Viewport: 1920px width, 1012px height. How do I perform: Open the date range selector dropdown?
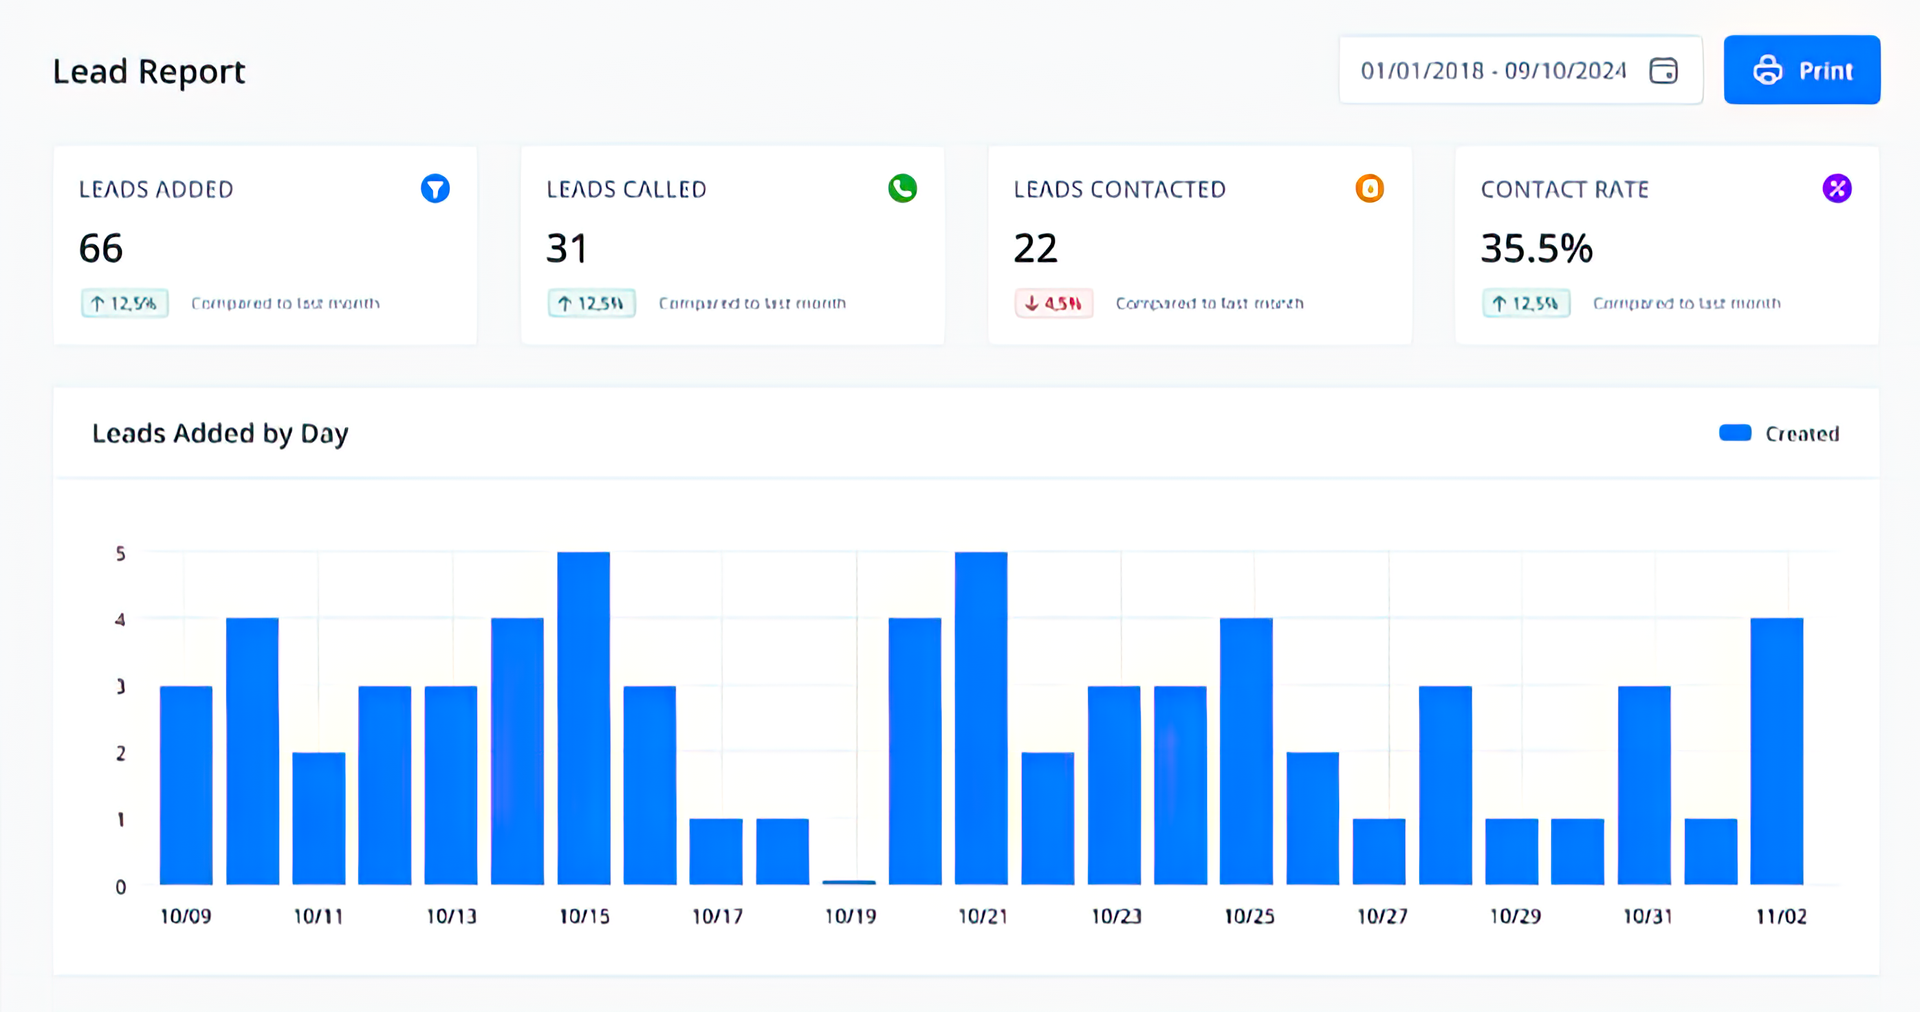(1520, 69)
